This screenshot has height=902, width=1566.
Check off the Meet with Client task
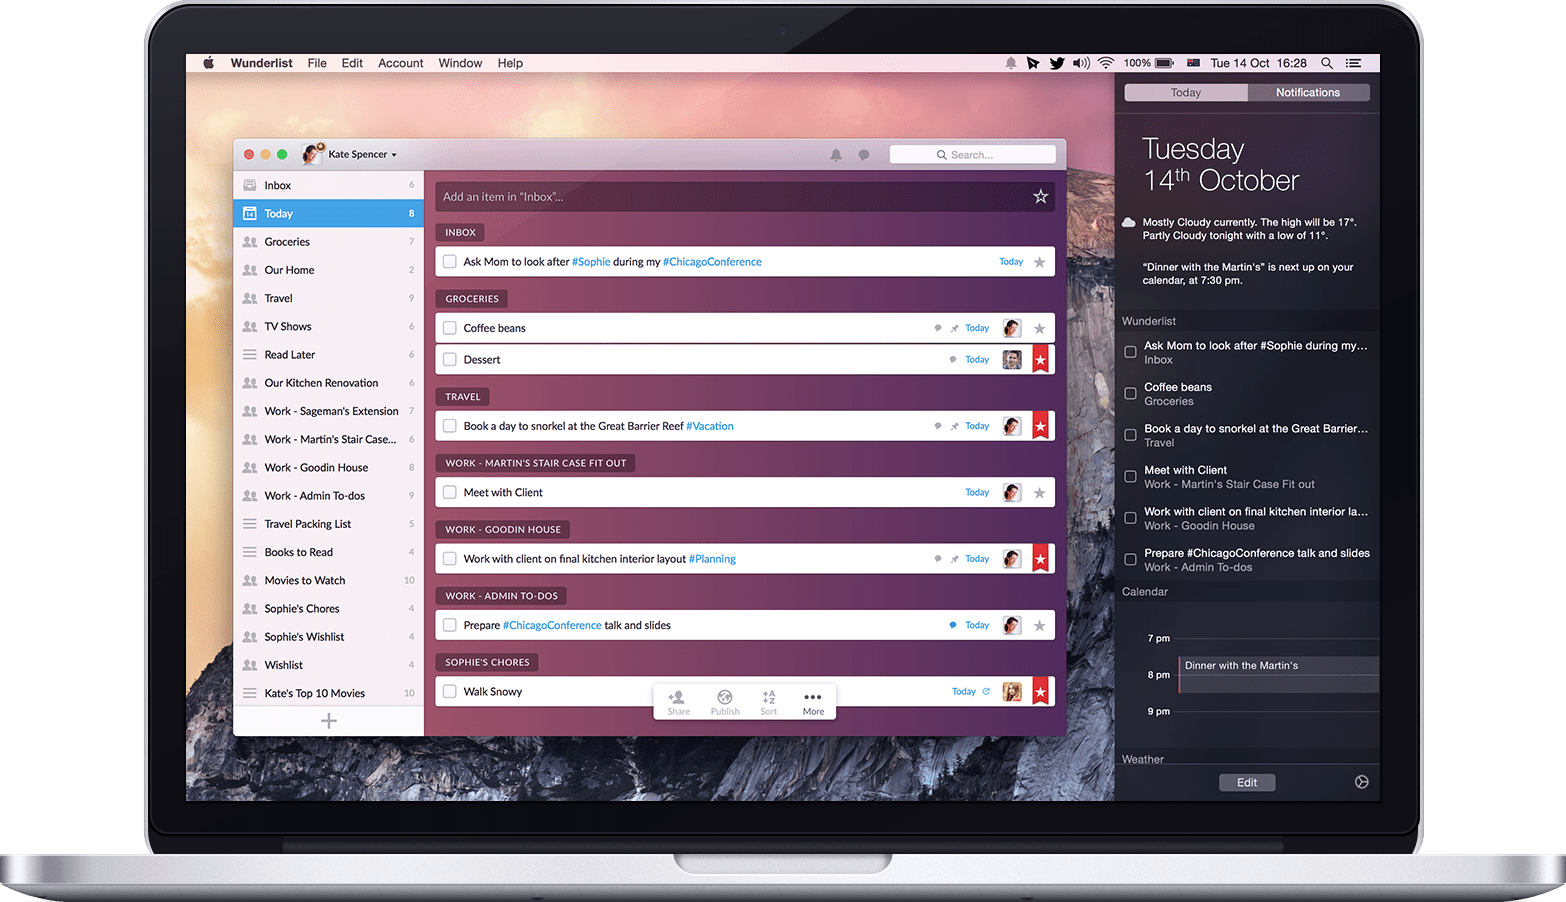[x=450, y=493]
